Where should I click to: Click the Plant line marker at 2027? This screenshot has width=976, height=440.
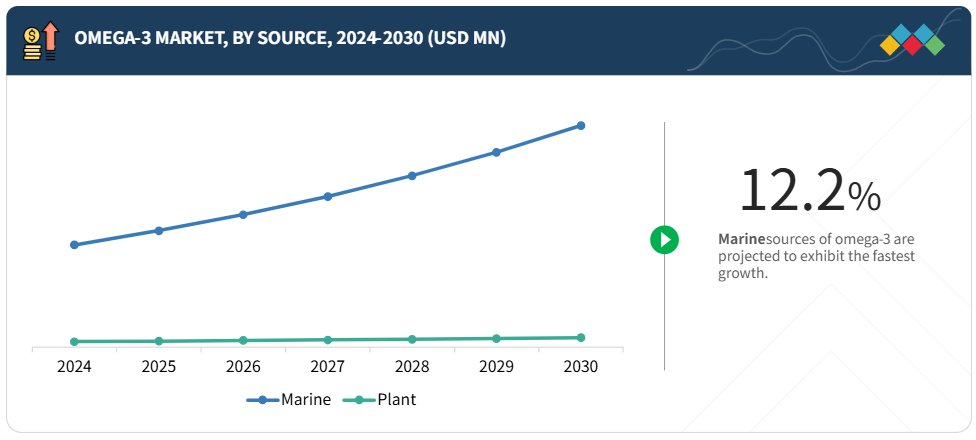coord(328,340)
